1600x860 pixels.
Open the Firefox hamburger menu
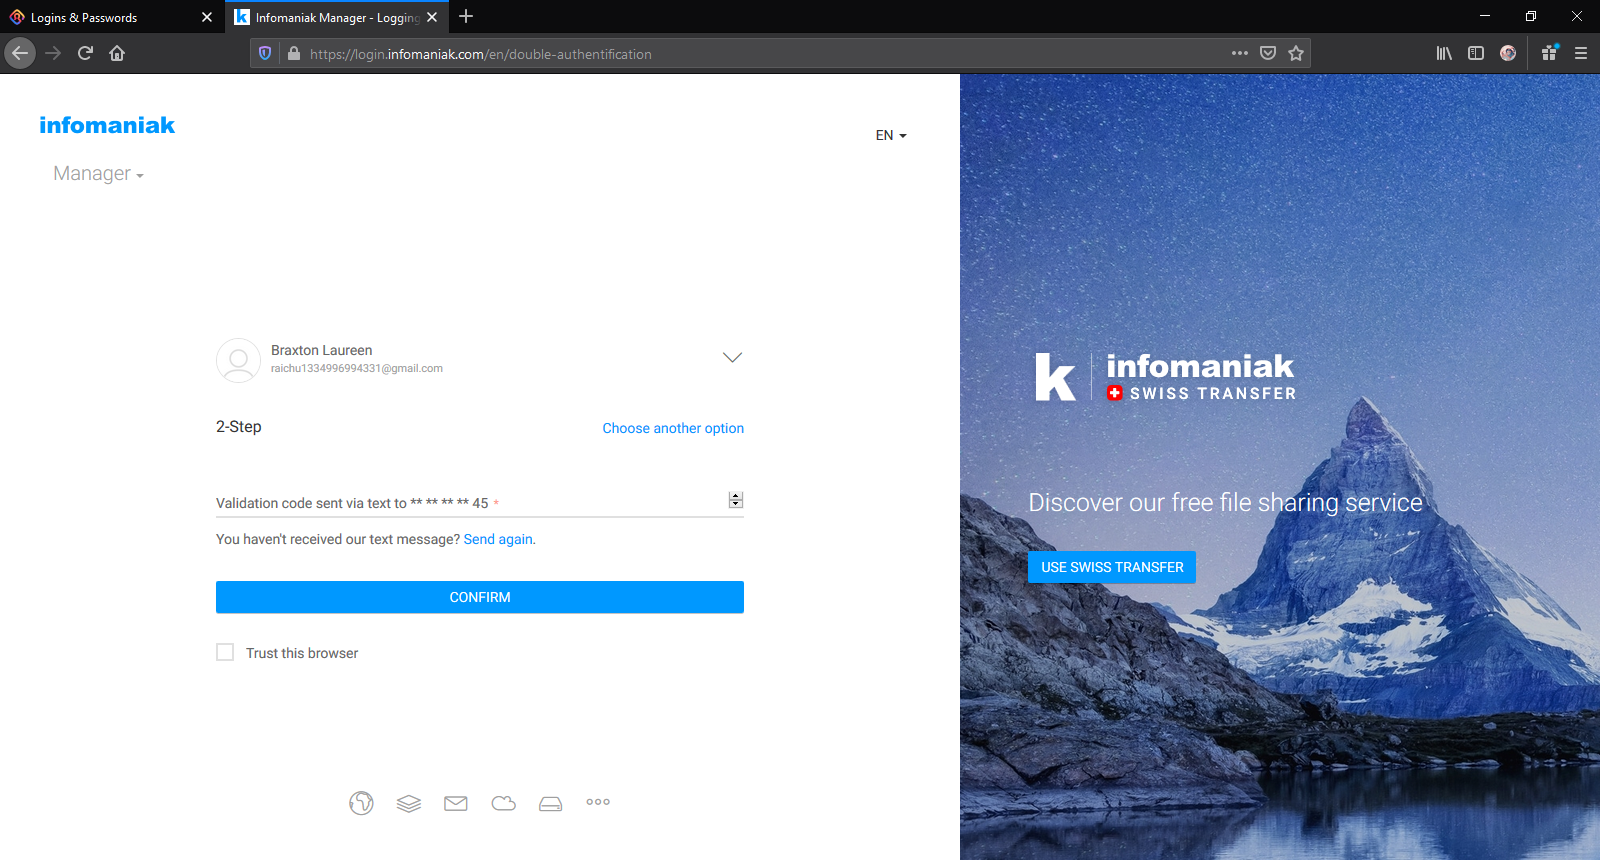[x=1581, y=53]
